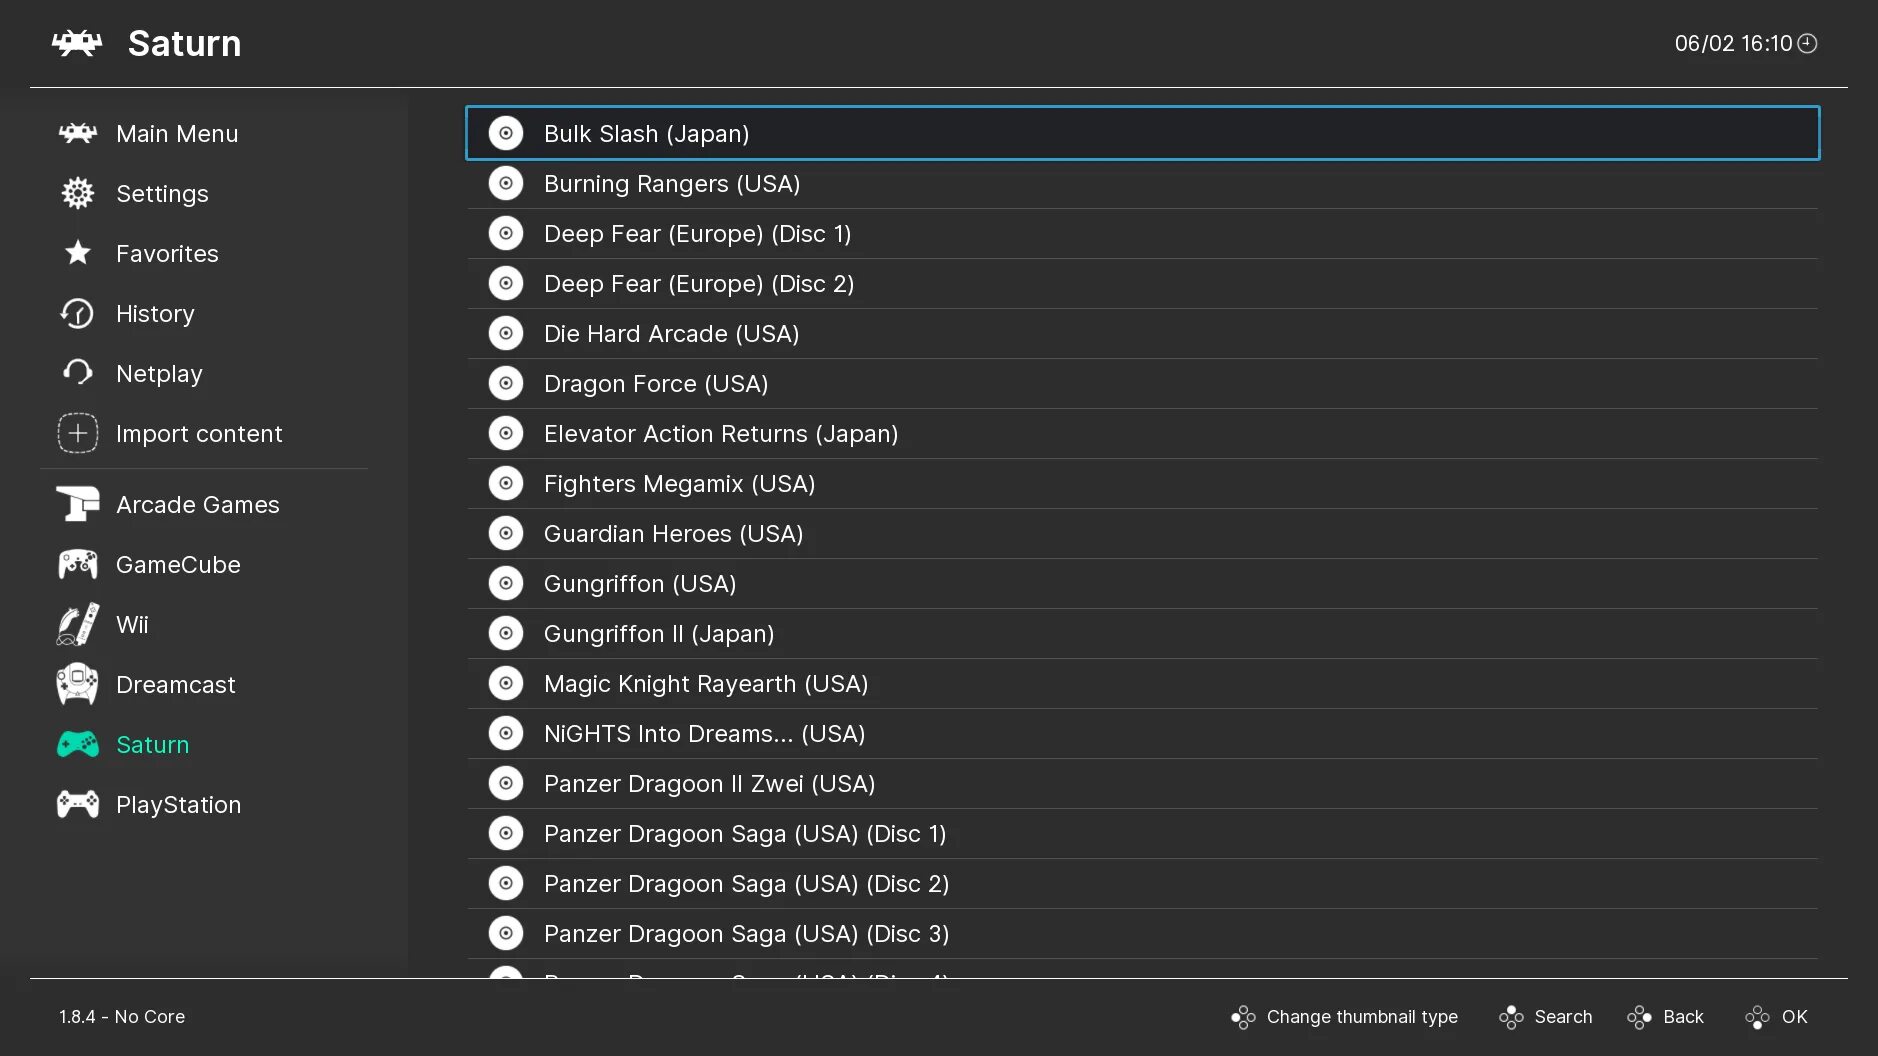The image size is (1878, 1056).
Task: Select the Favorites star icon
Action: coord(77,253)
